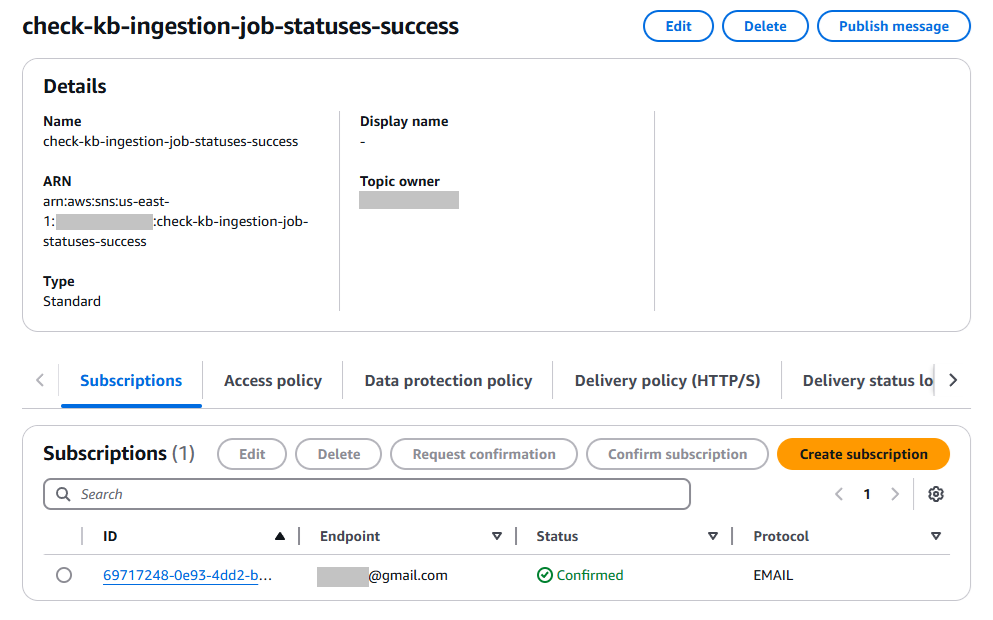Click the Request confirmation button

[484, 454]
